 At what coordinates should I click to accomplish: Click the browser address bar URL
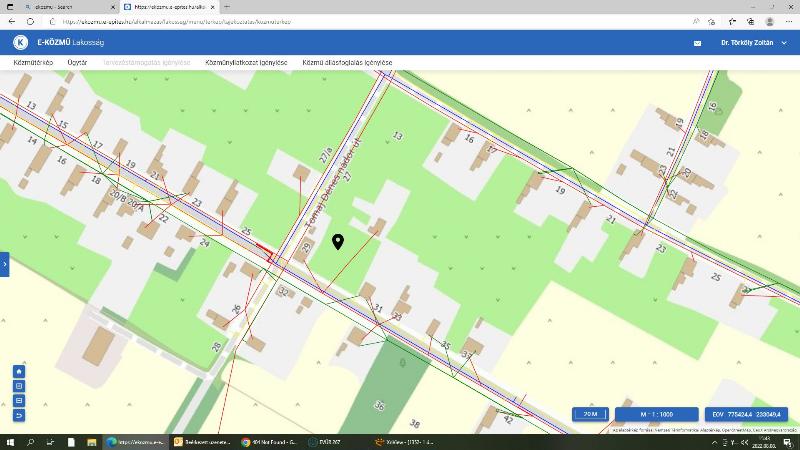coord(177,22)
